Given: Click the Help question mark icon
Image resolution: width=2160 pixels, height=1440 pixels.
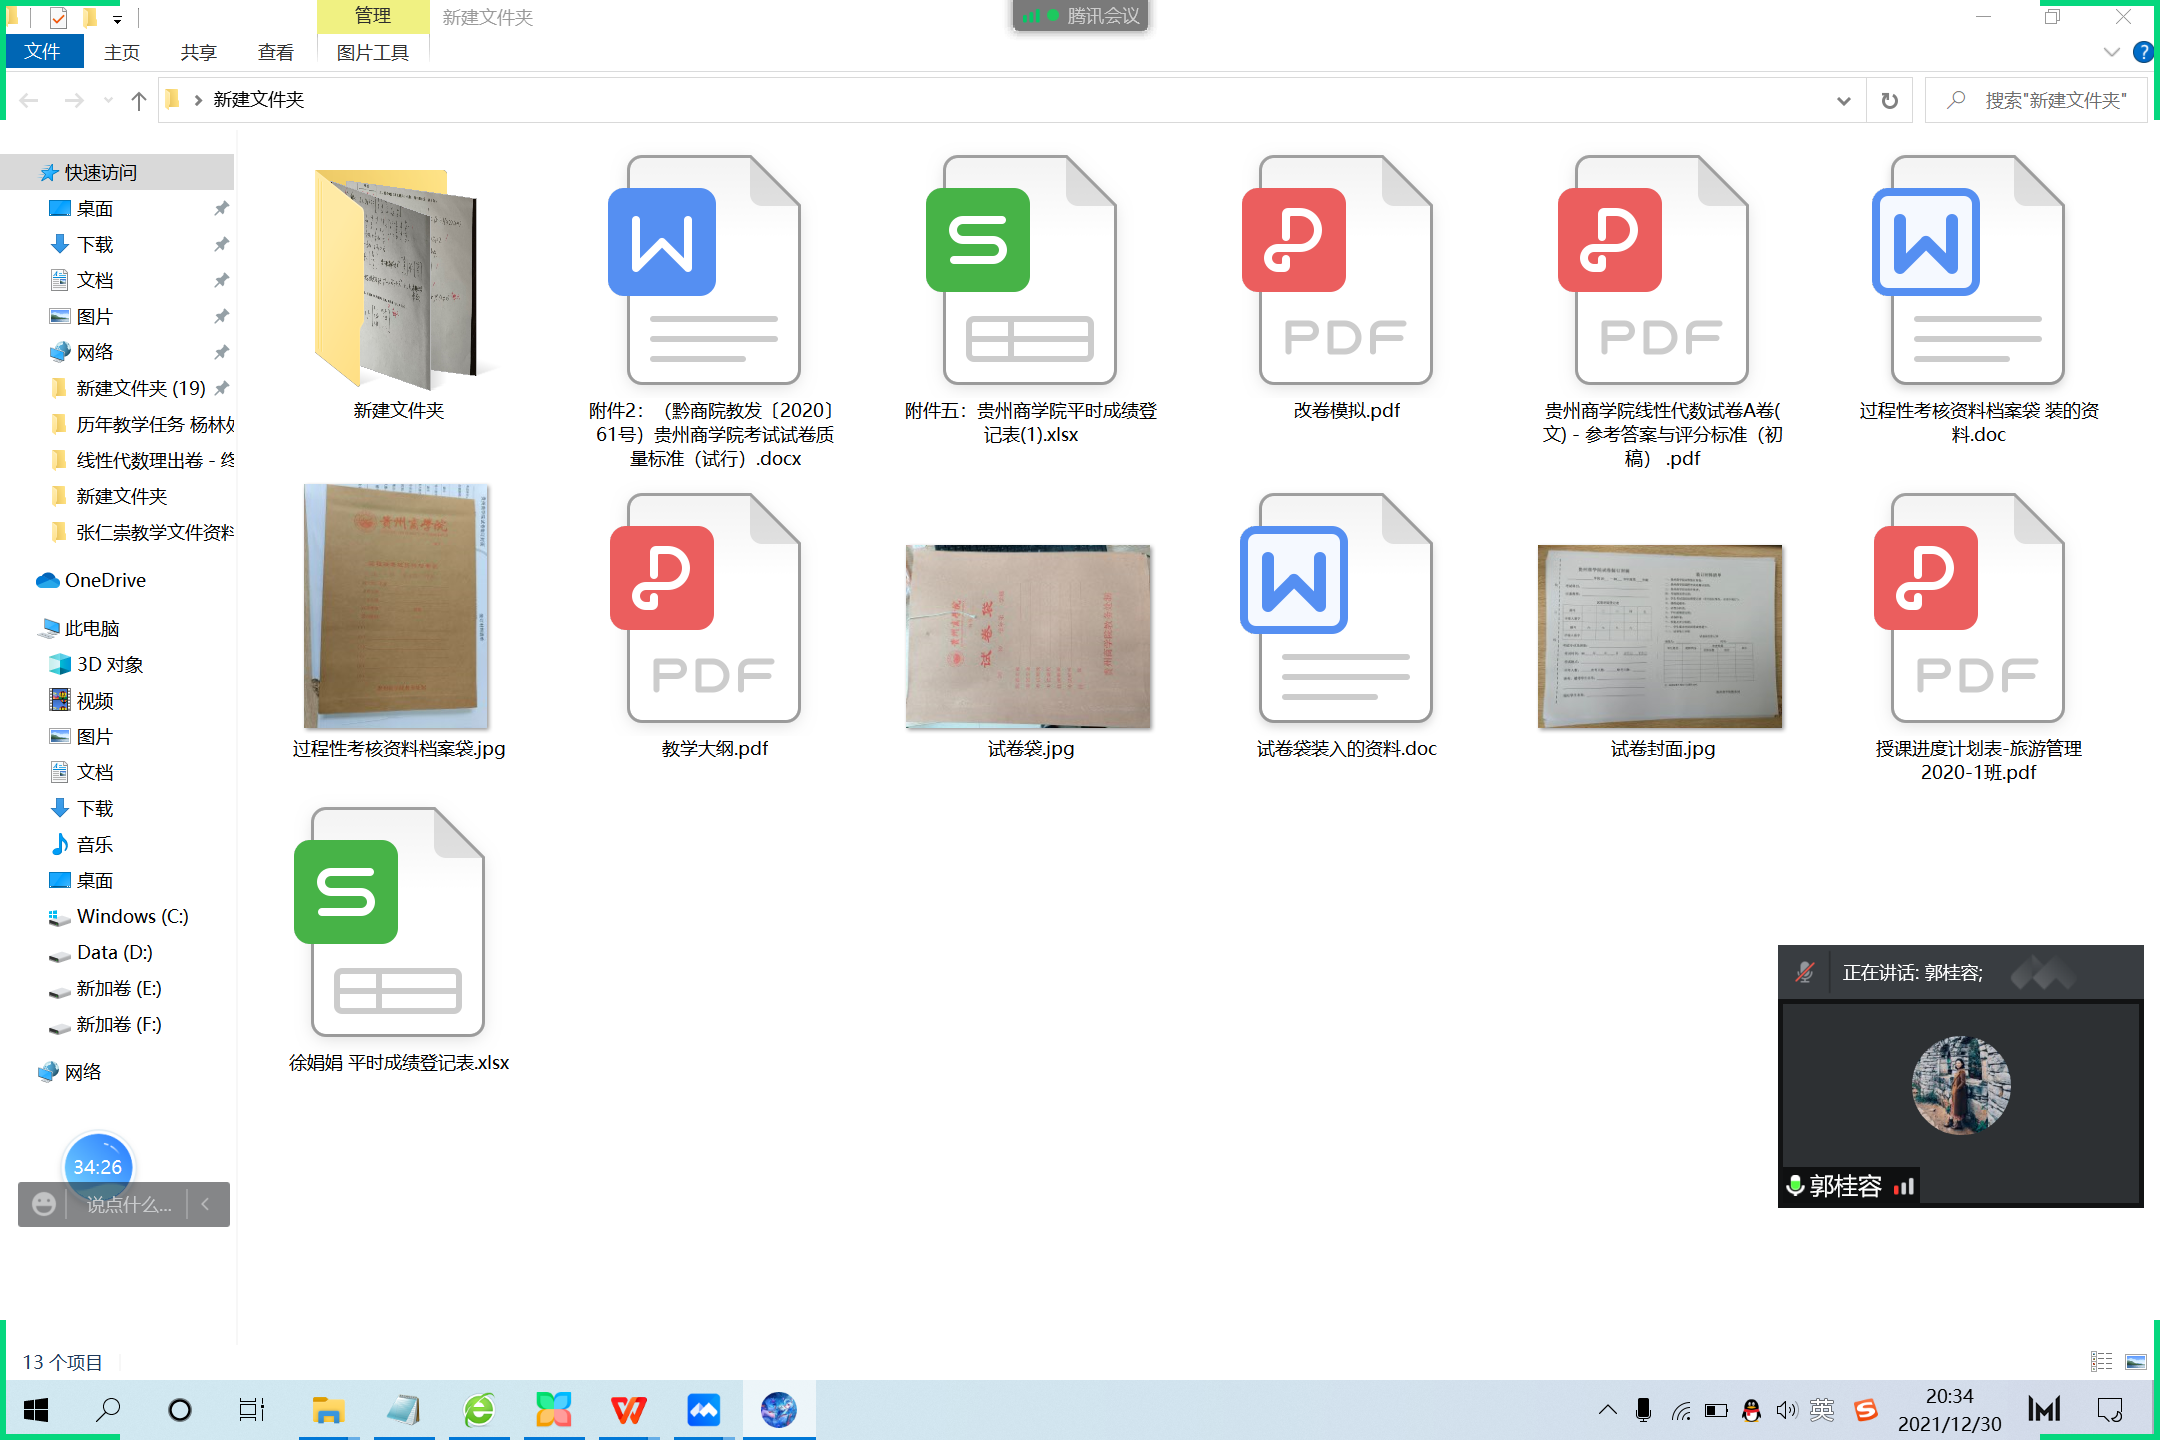Looking at the screenshot, I should point(2142,52).
